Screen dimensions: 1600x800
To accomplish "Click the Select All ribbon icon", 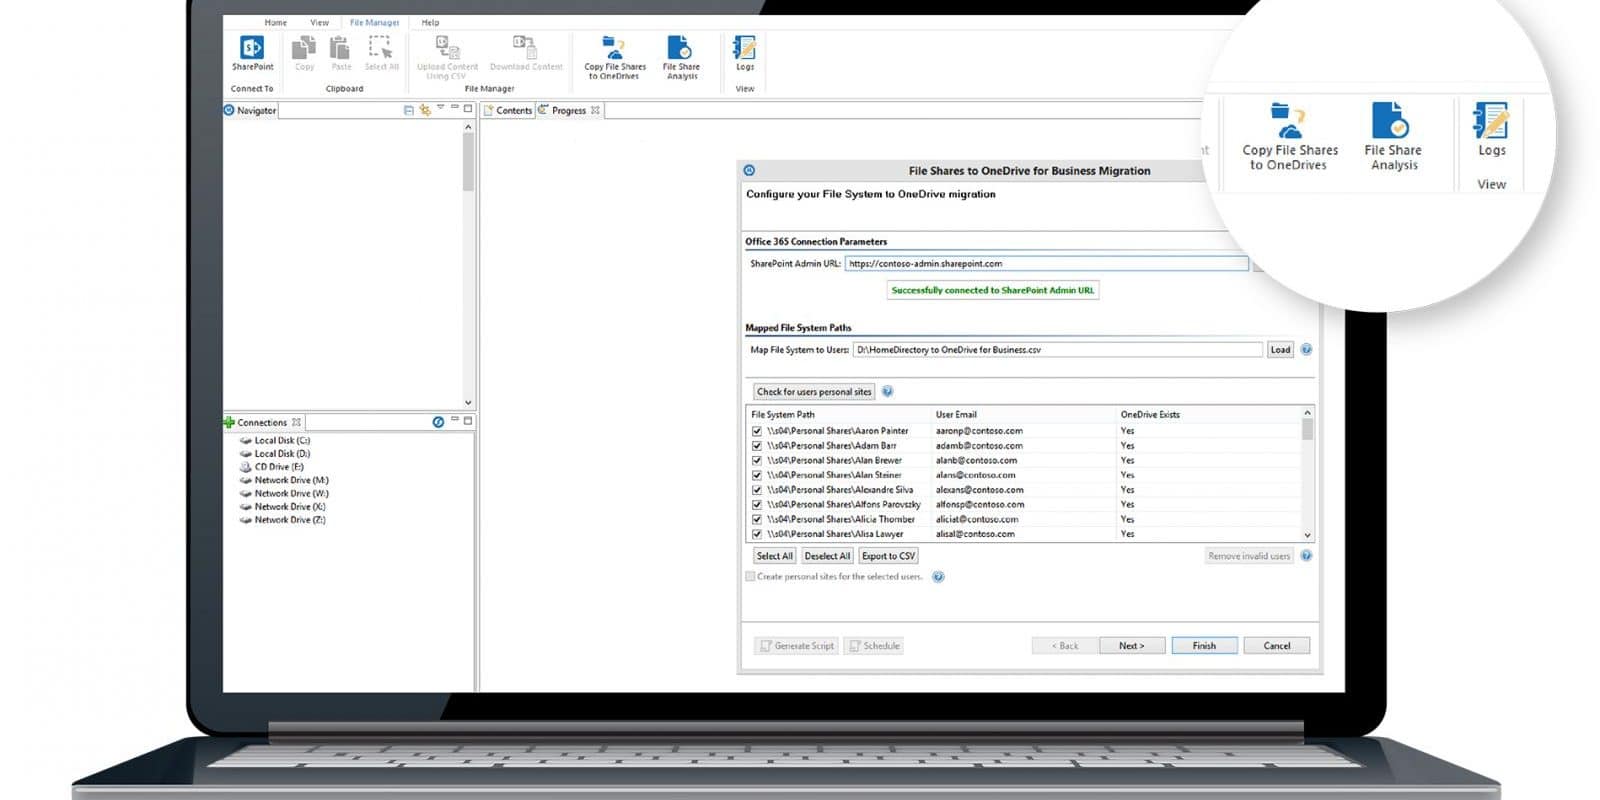I will 381,47.
